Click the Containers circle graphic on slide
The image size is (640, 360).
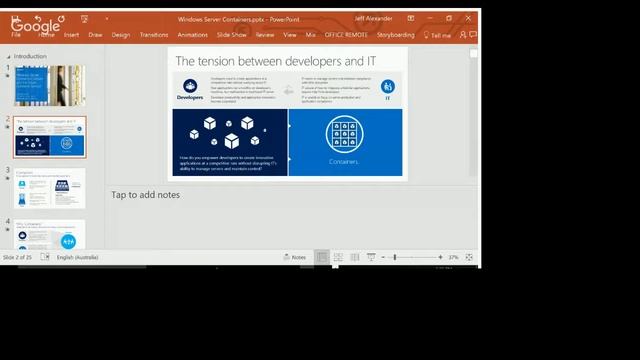[x=344, y=134]
